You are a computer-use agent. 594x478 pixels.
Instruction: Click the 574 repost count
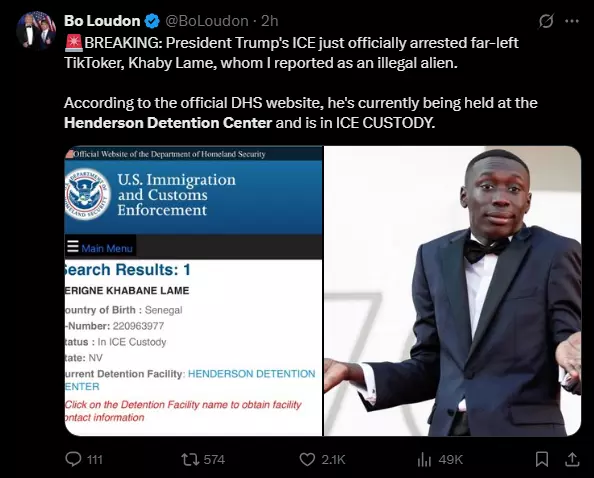[x=214, y=460]
